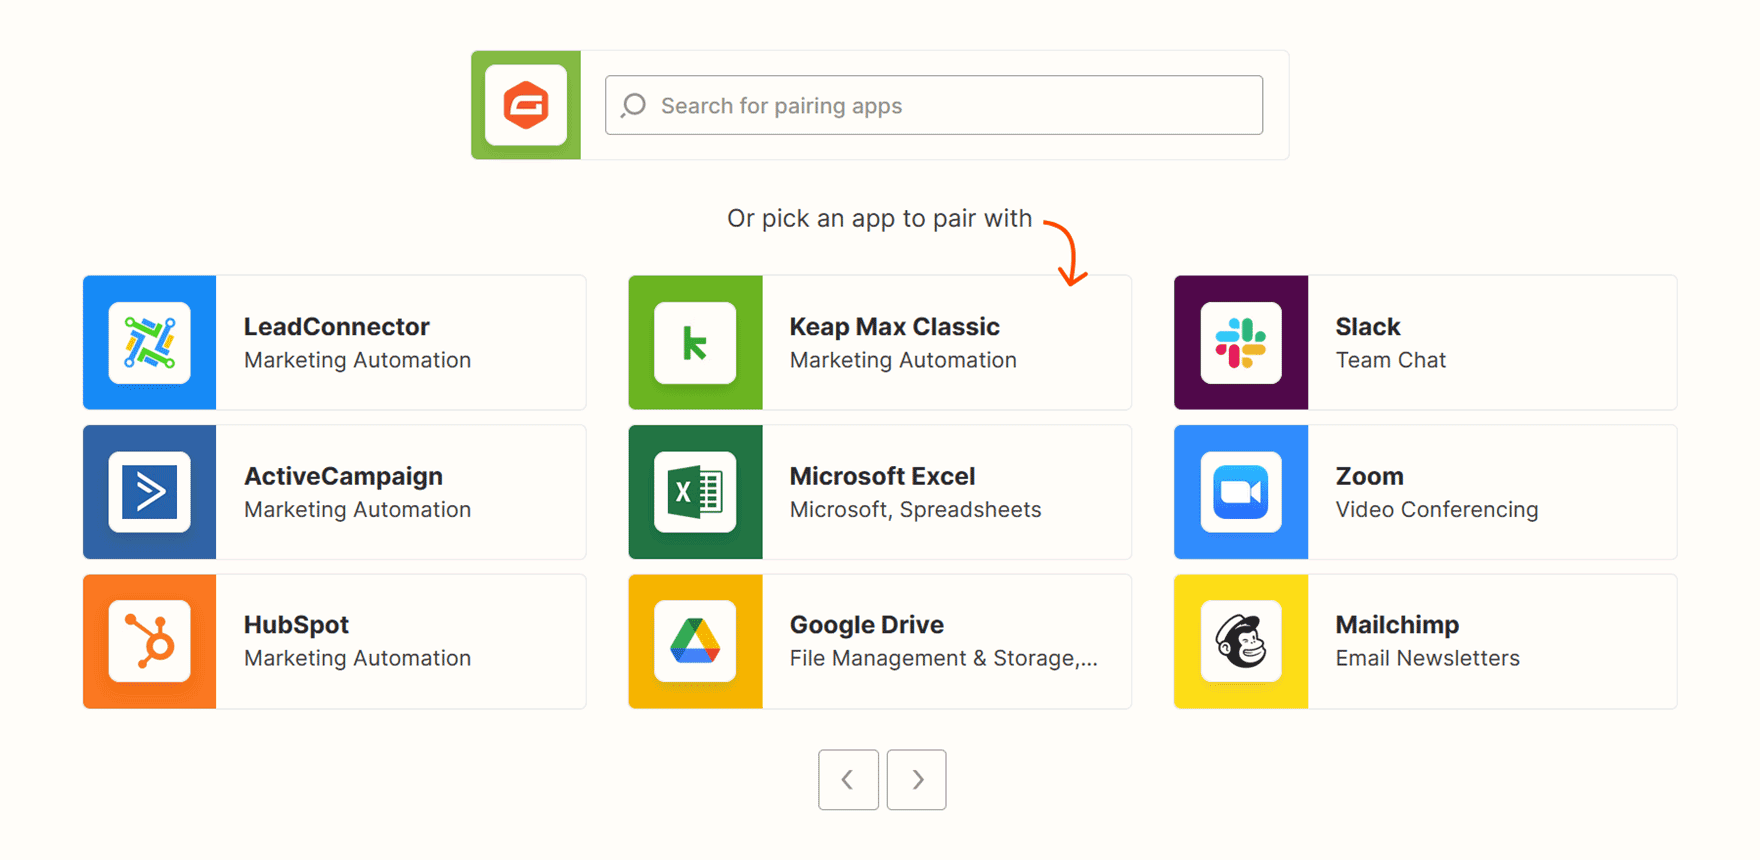Screen dimensions: 1760x860
Task: Click 'Video Conferencing' under Zoom
Action: [x=1437, y=509]
